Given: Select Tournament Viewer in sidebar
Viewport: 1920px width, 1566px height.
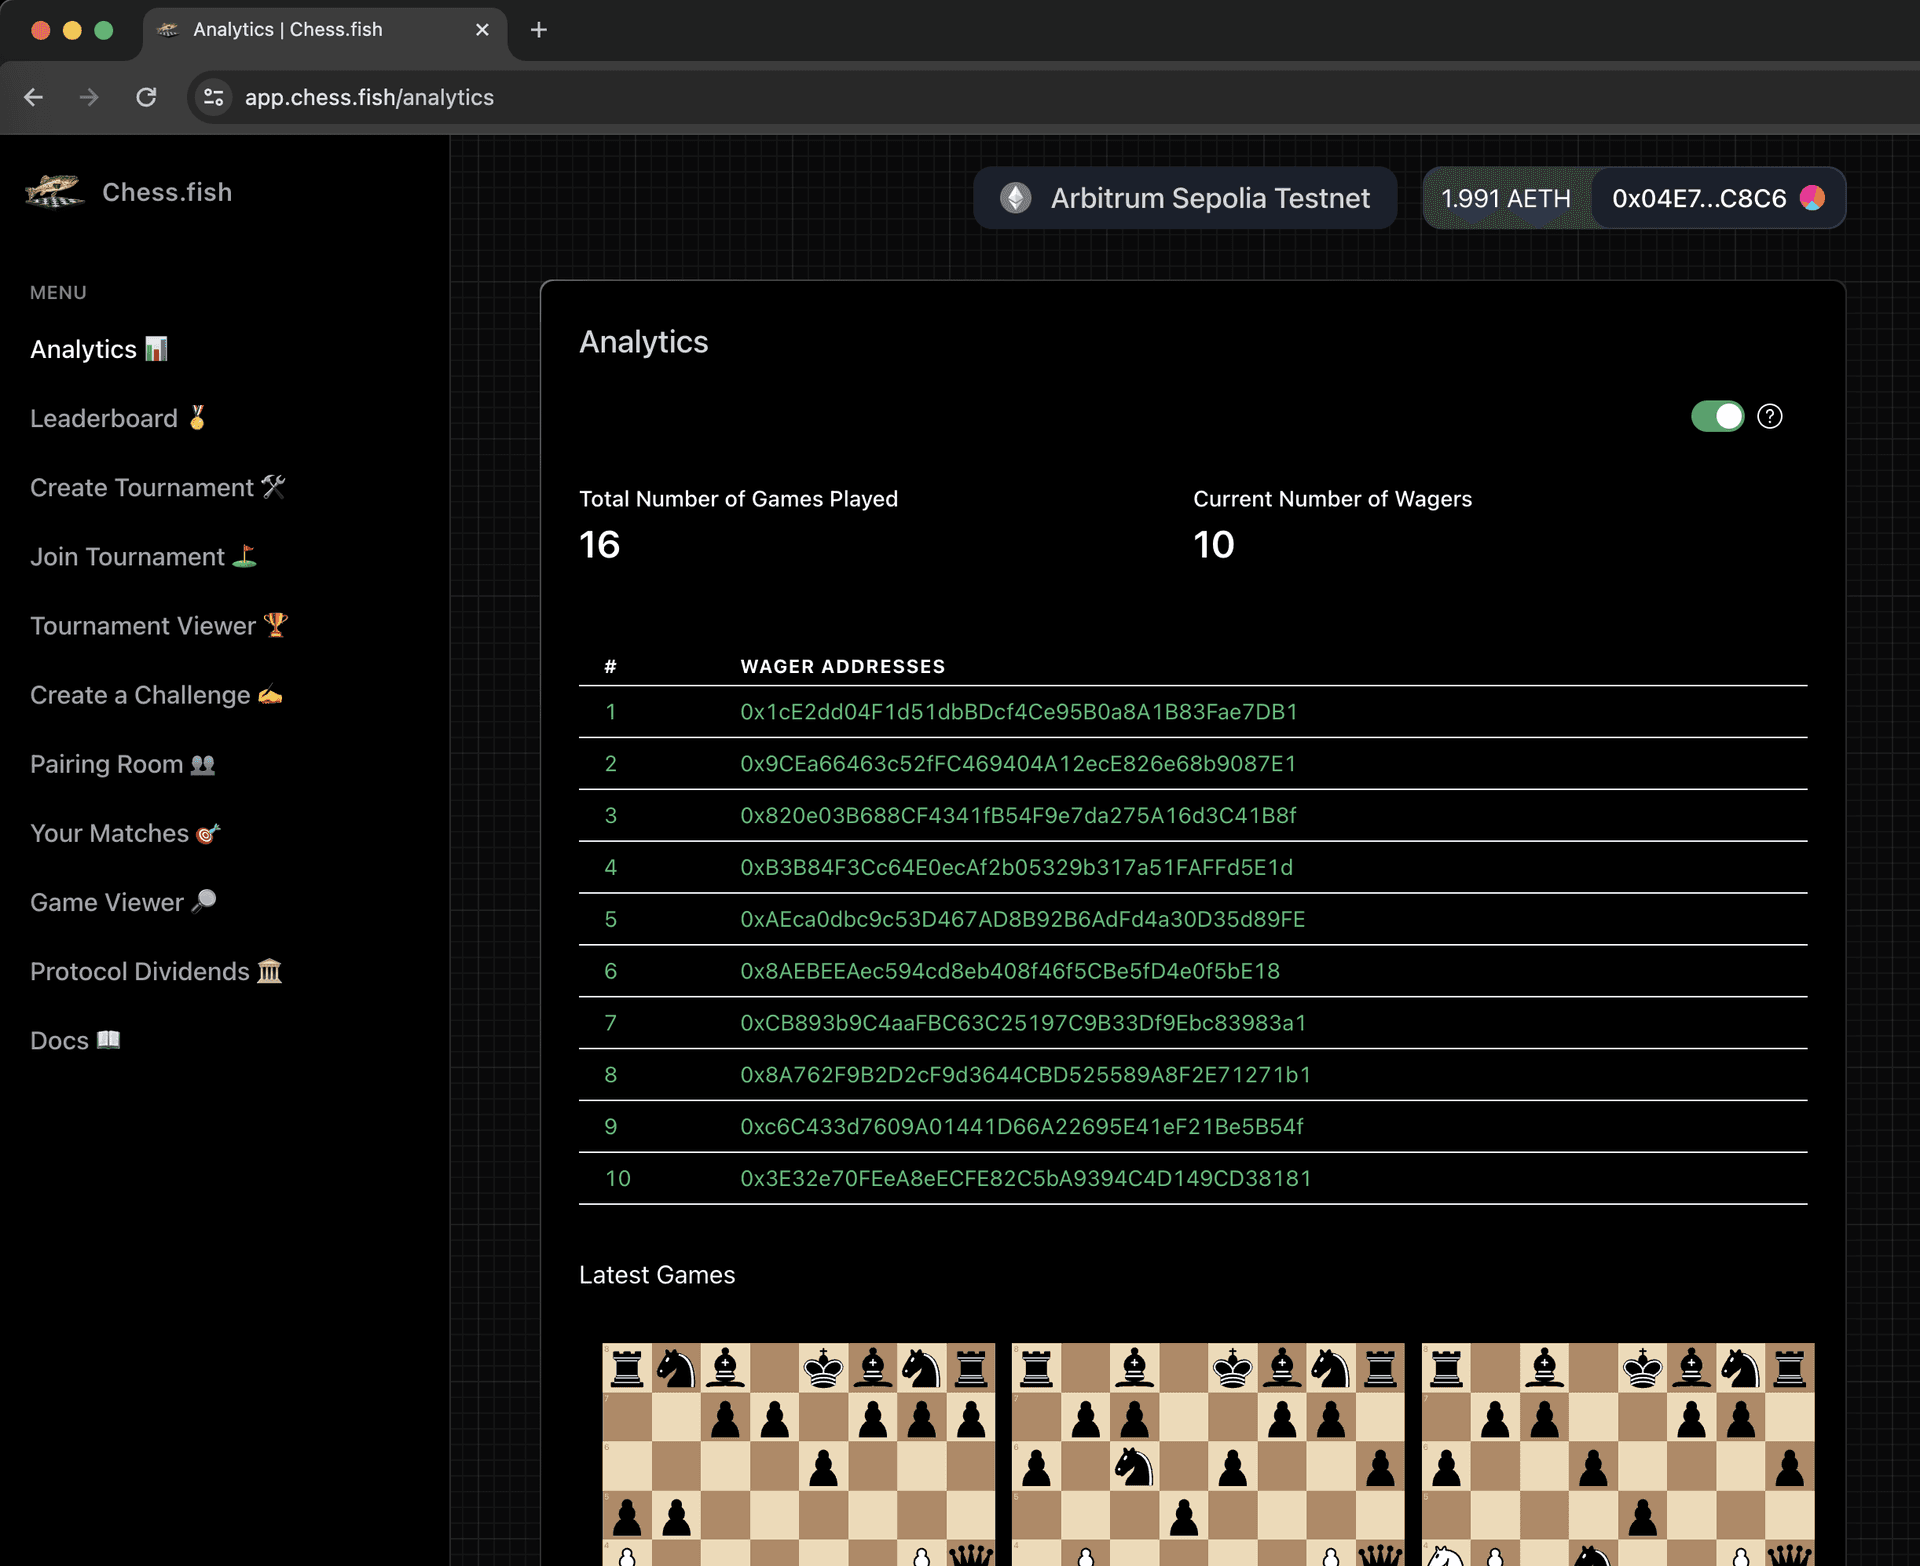Looking at the screenshot, I should [x=159, y=625].
